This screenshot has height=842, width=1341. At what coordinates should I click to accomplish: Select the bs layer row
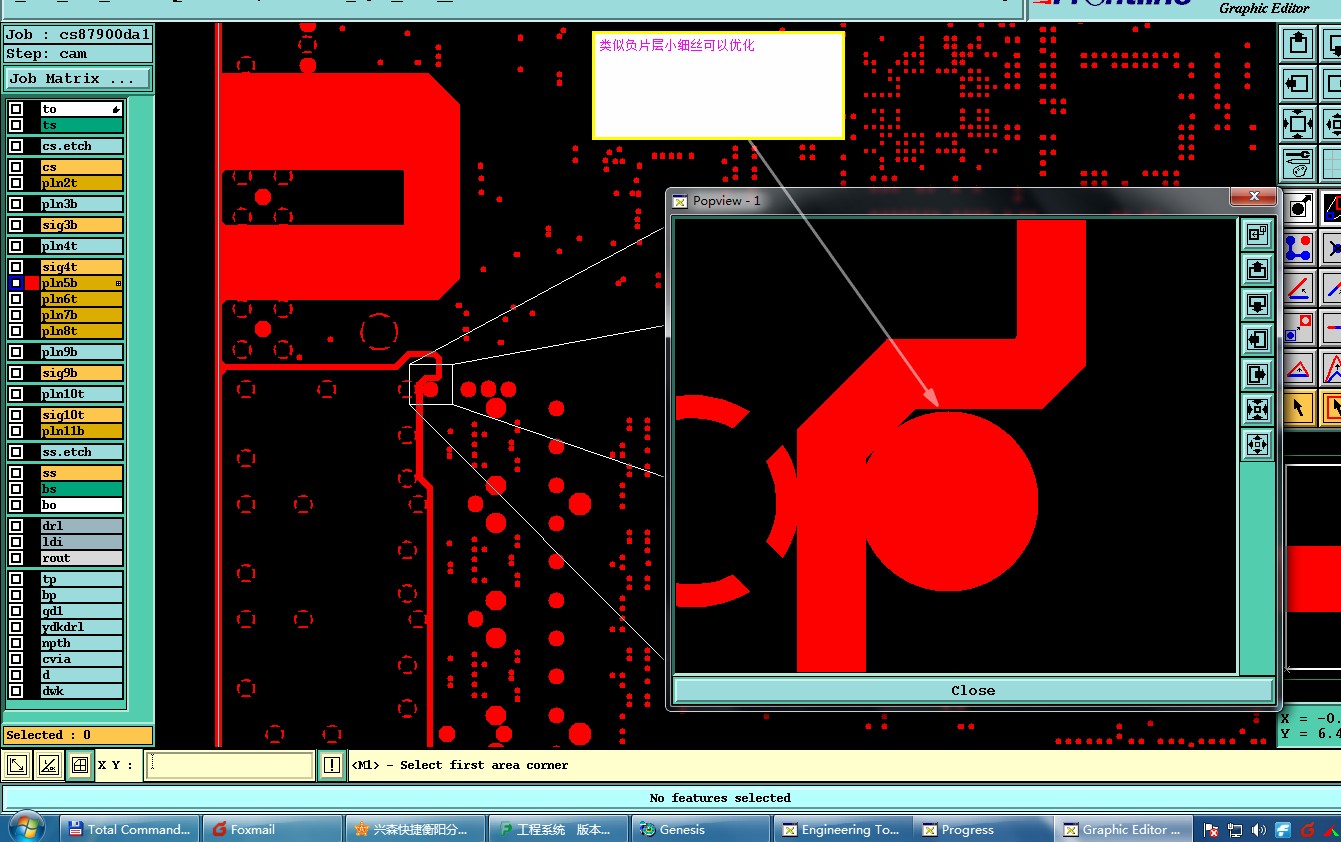tap(82, 489)
